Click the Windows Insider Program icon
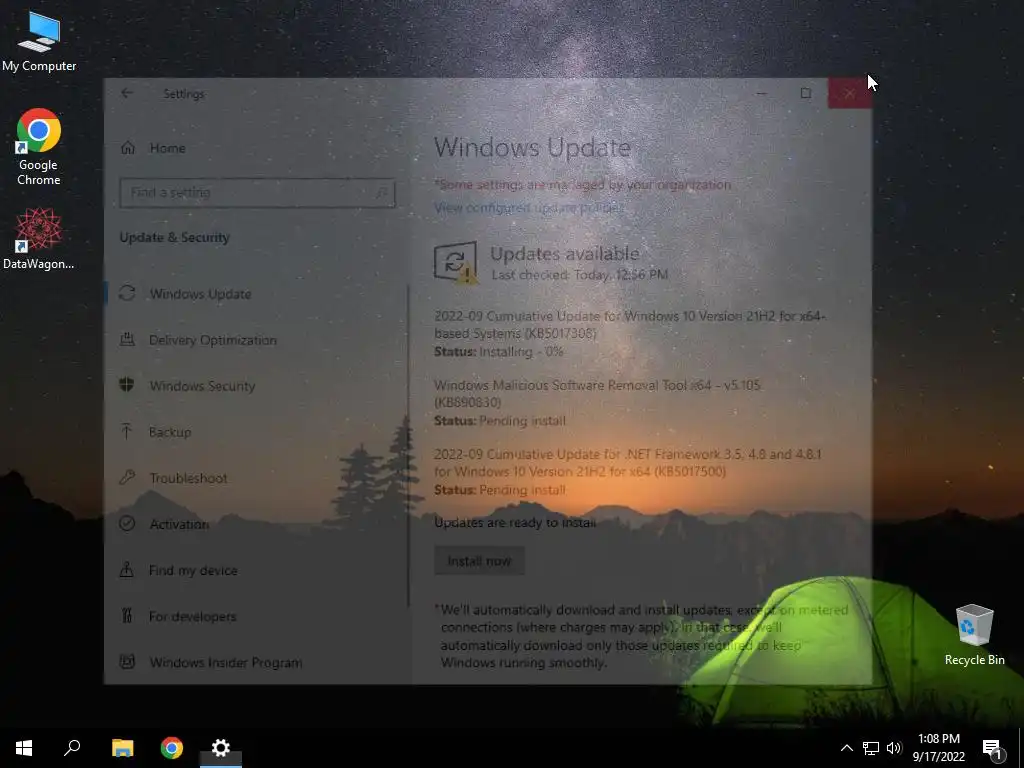The width and height of the screenshot is (1024, 768). tap(127, 662)
